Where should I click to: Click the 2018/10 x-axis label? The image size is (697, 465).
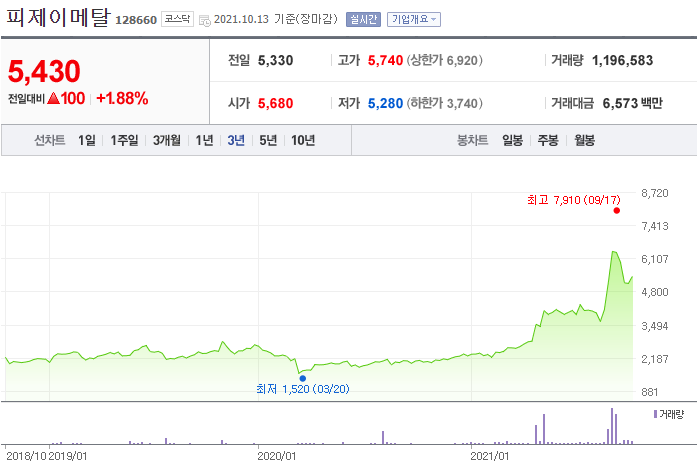pyautogui.click(x=26, y=456)
